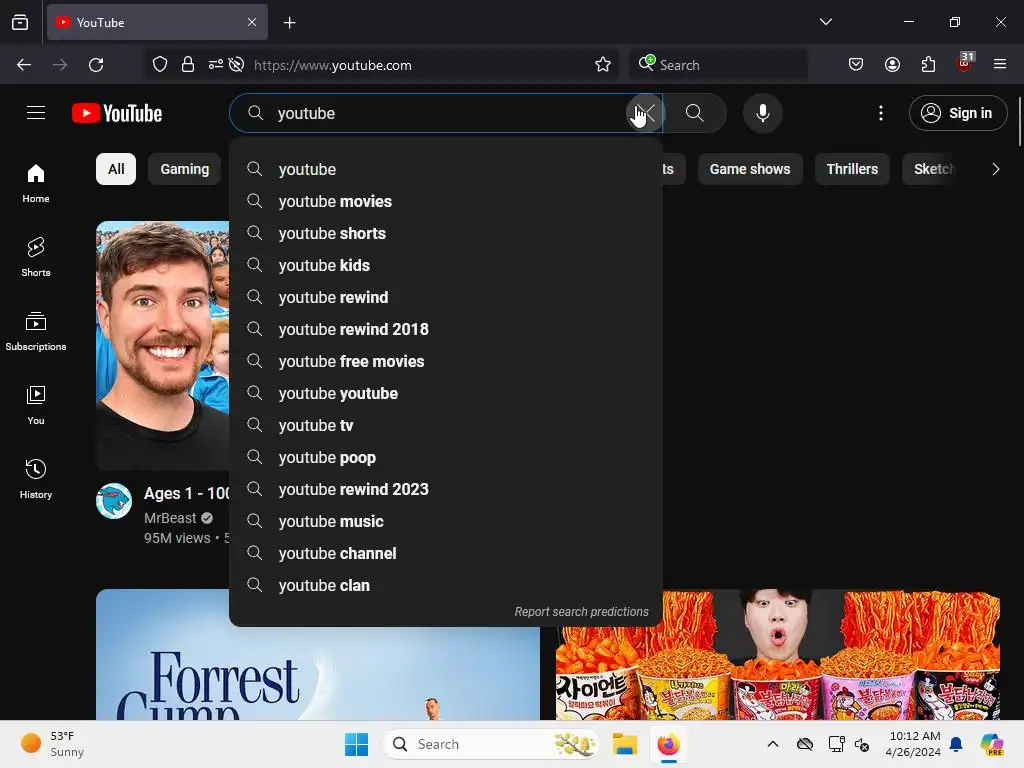Choose the 'youtube clan' suggestion

coord(445,585)
